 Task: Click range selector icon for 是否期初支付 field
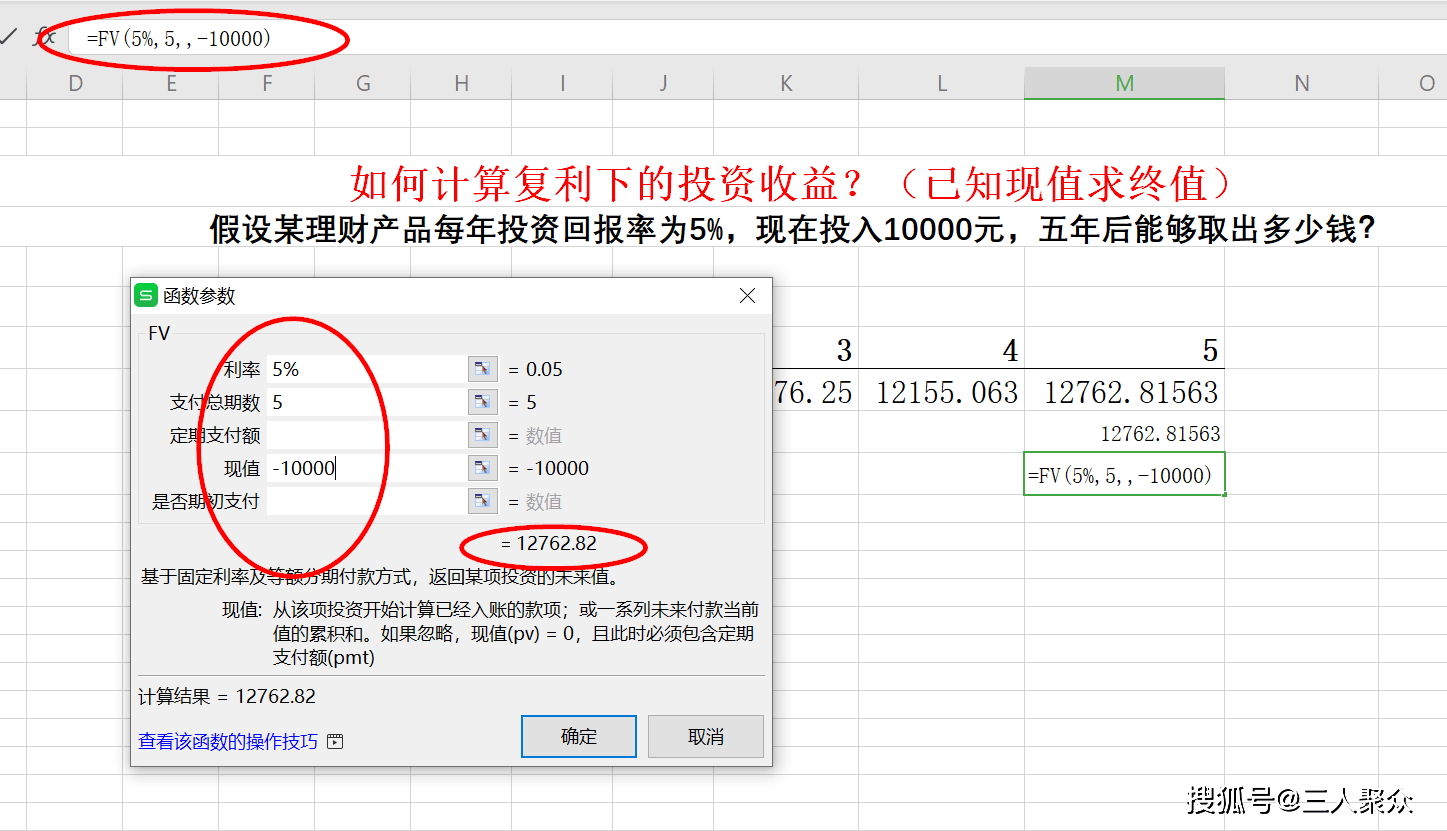click(x=482, y=501)
